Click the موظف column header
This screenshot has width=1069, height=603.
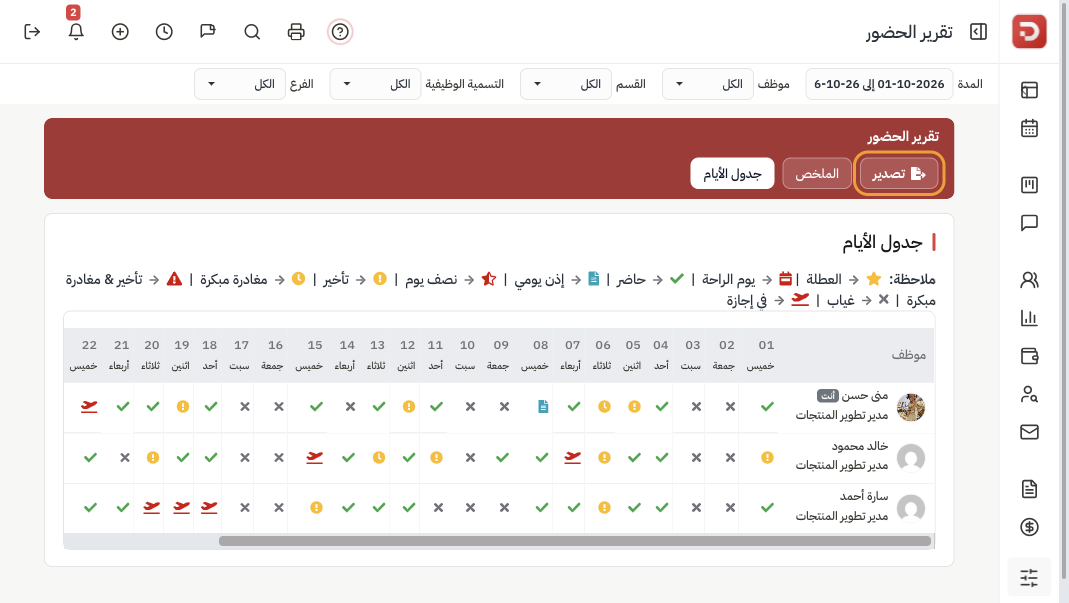pos(909,355)
